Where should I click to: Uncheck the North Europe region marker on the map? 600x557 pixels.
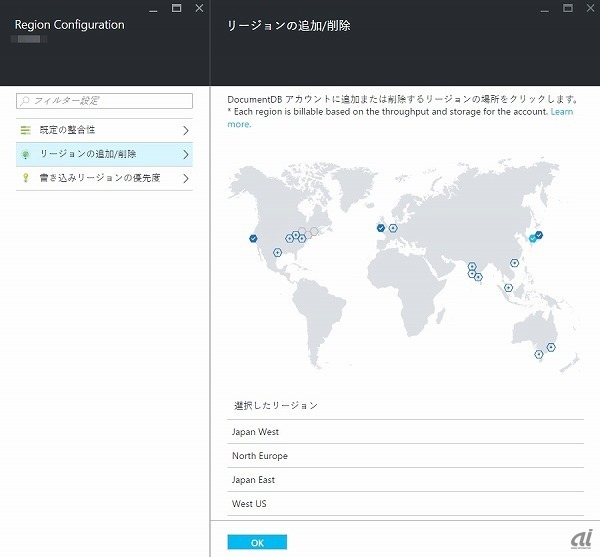[x=380, y=228]
